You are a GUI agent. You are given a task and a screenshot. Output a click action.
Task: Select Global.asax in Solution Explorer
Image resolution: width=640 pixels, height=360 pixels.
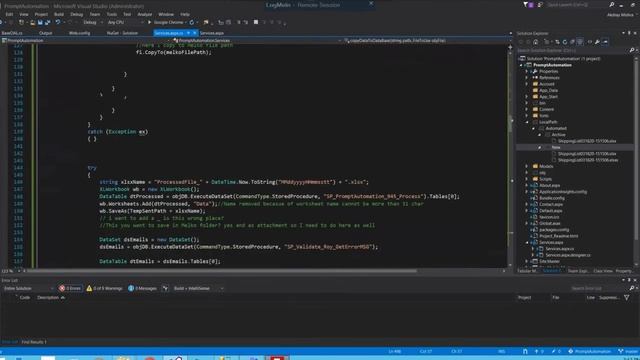click(549, 223)
